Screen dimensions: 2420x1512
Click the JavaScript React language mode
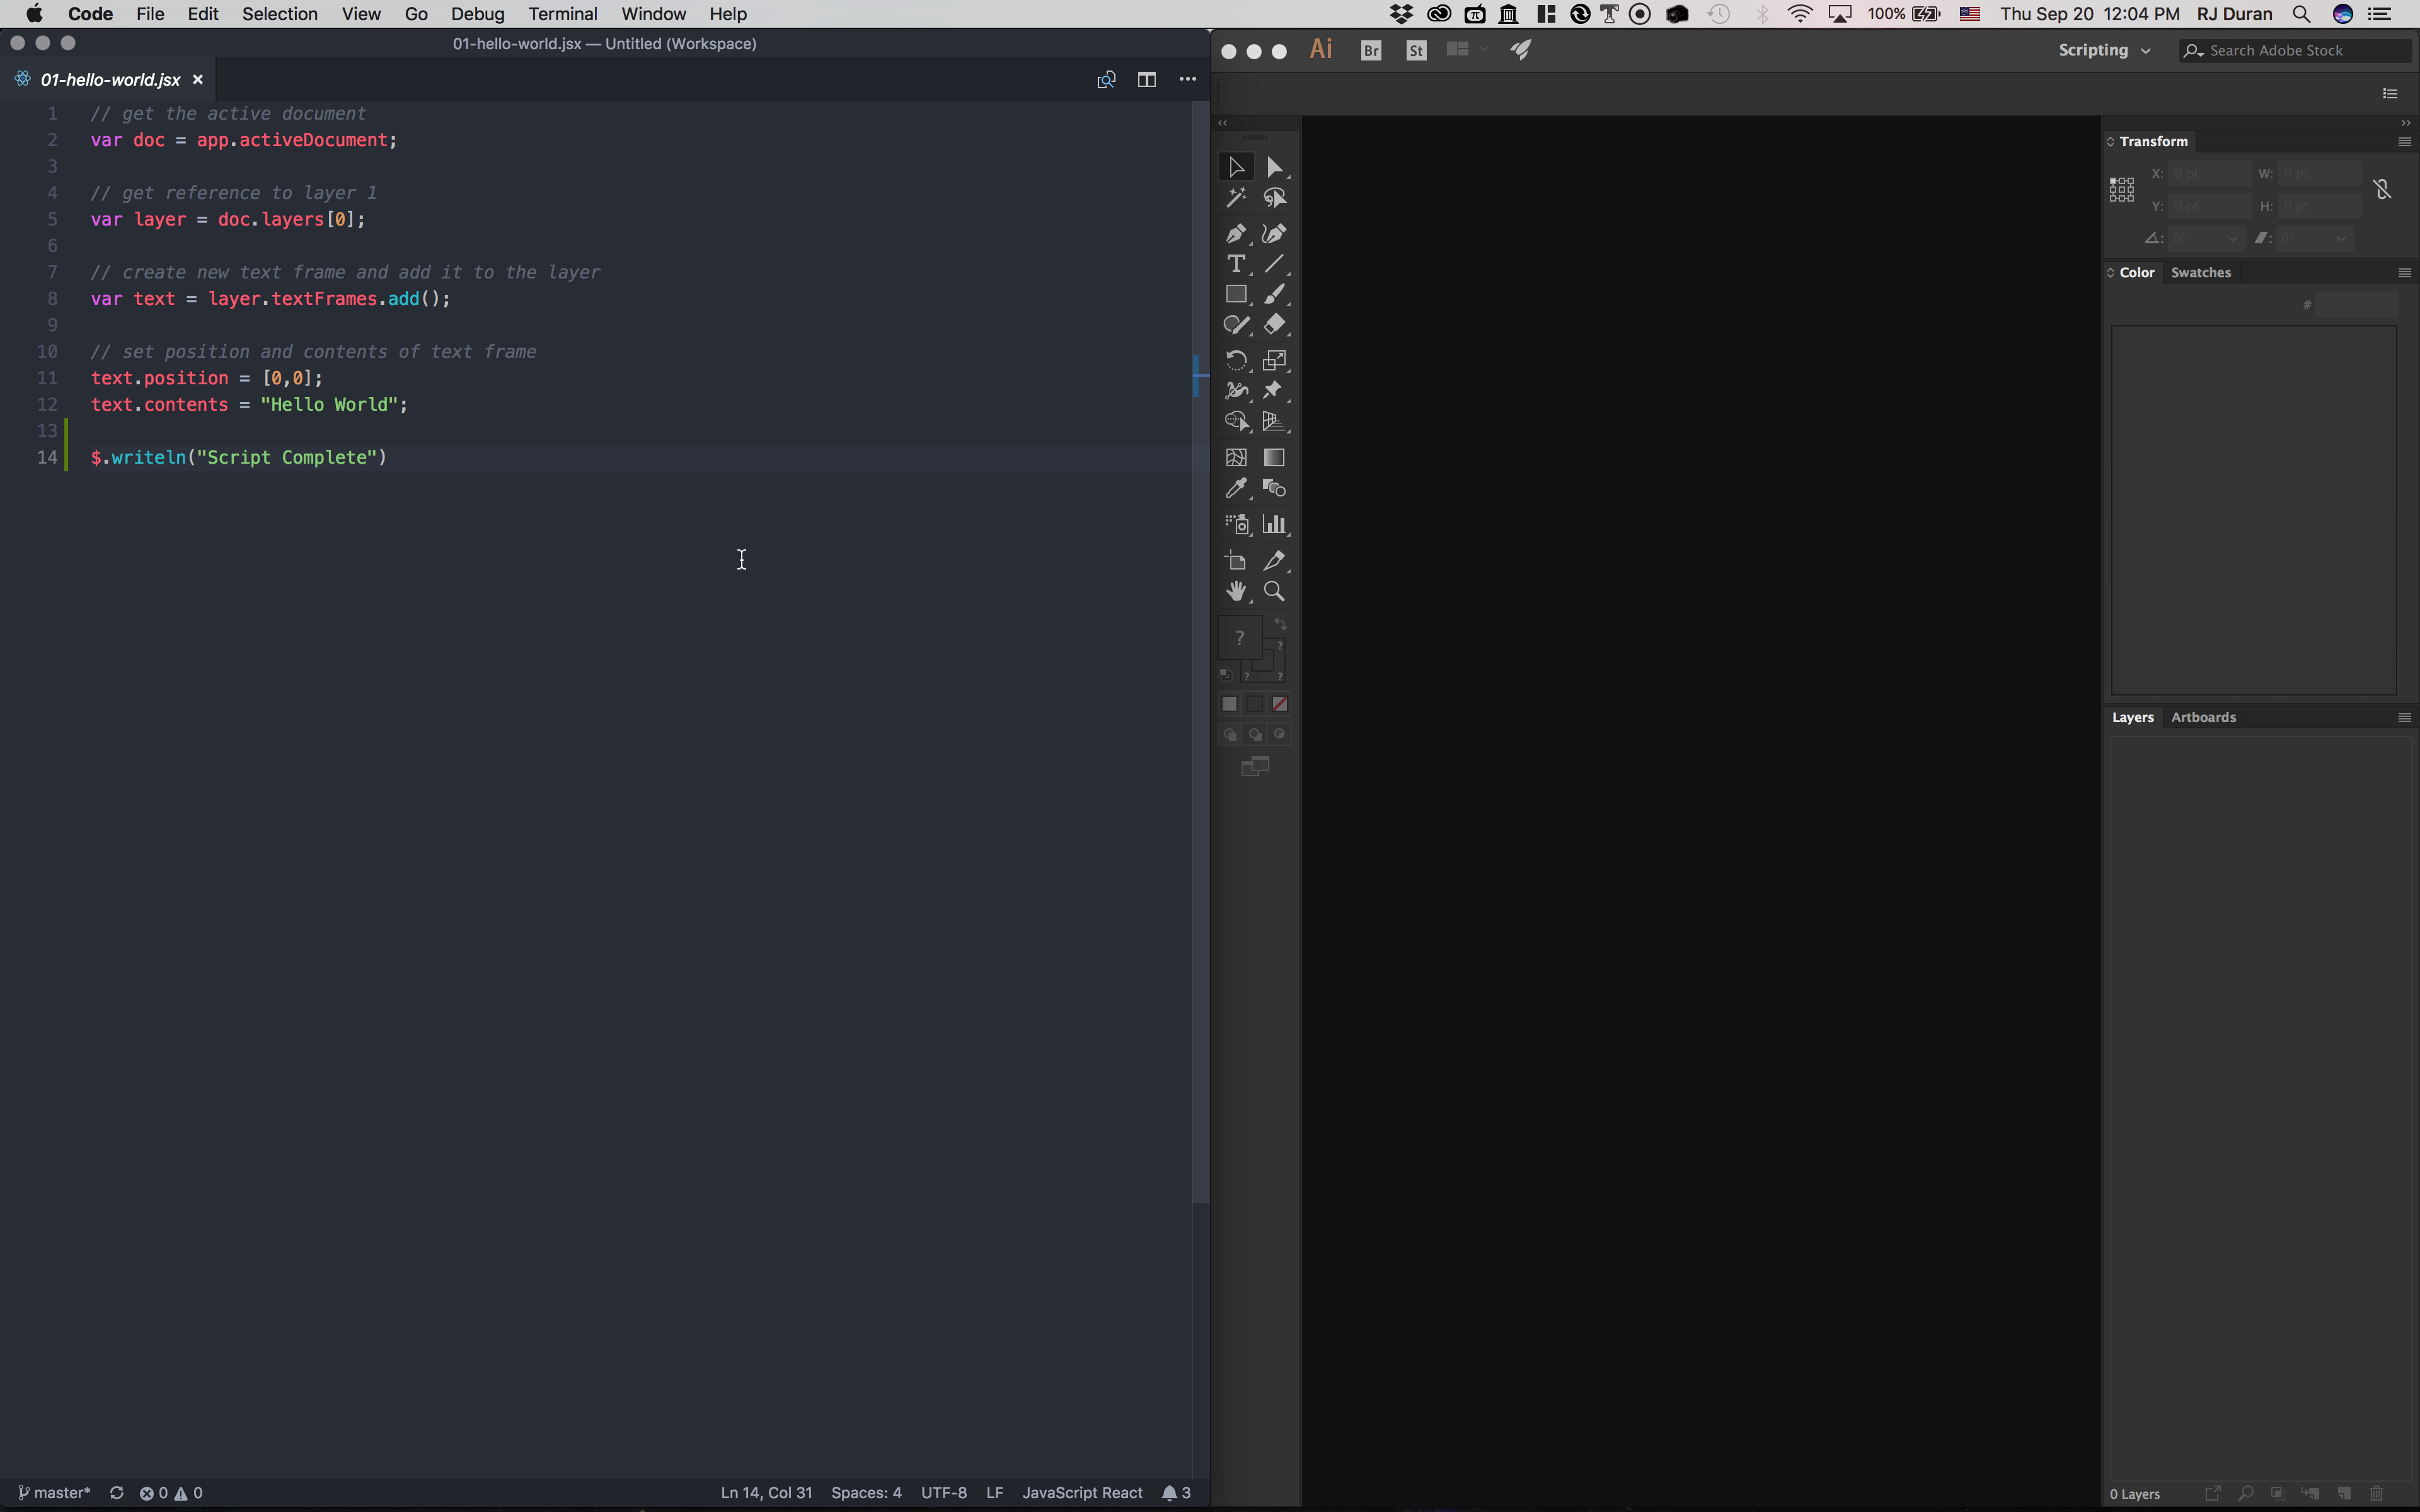point(1081,1492)
